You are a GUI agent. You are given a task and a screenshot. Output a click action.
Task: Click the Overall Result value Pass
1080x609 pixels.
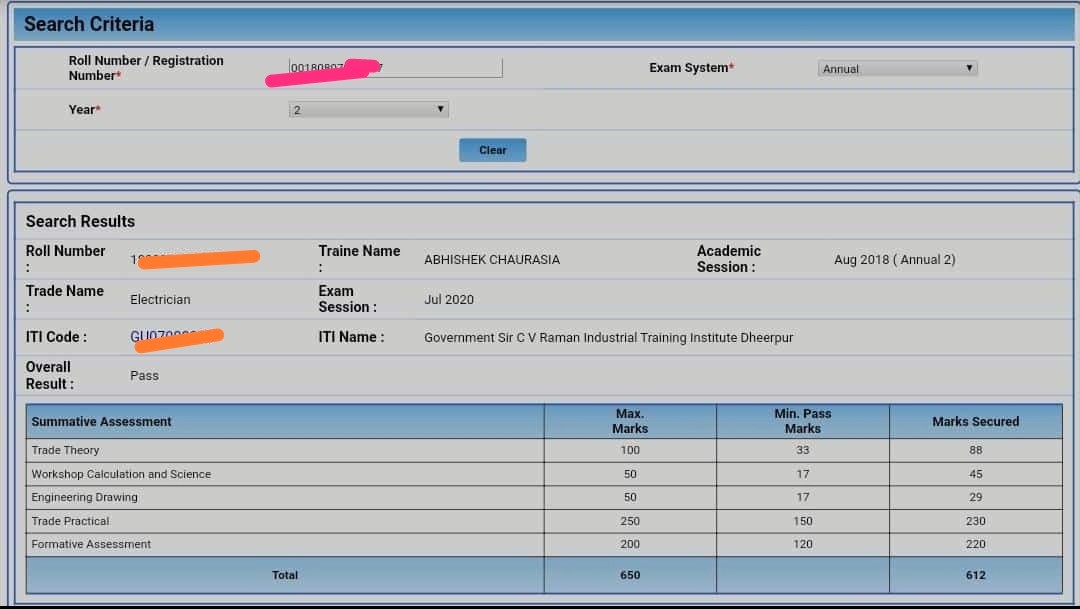coord(143,375)
